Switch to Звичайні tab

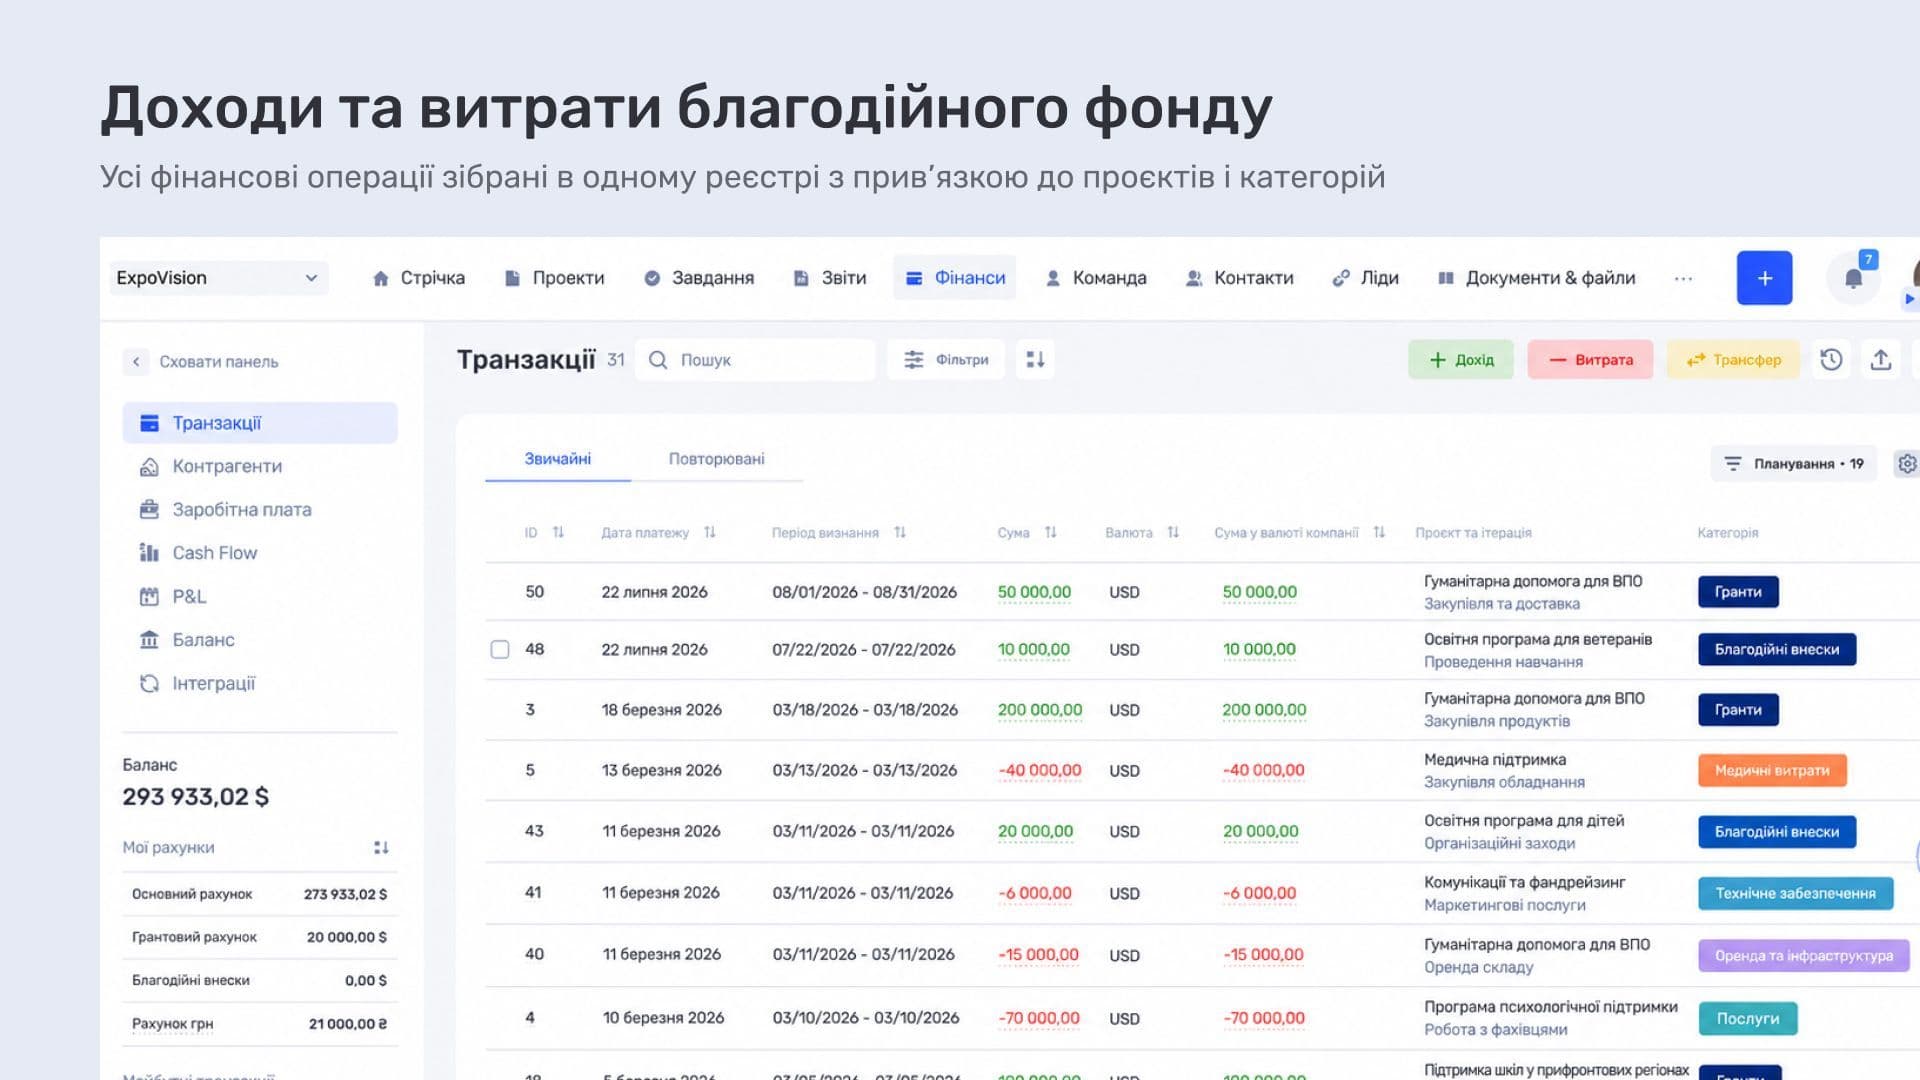tap(557, 459)
